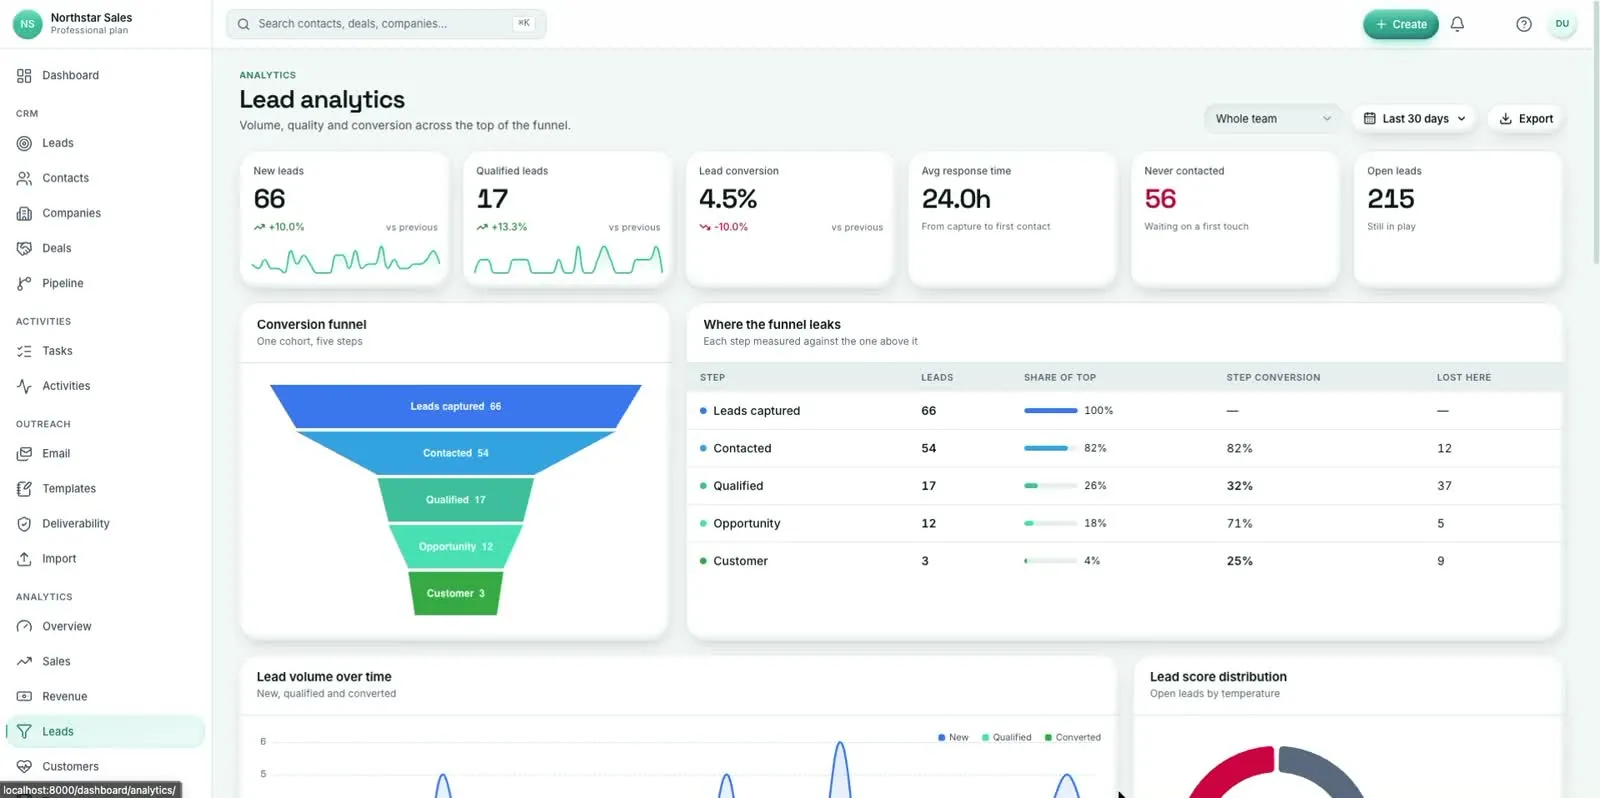Click the search magnifier icon
This screenshot has height=798, width=1600.
243,24
